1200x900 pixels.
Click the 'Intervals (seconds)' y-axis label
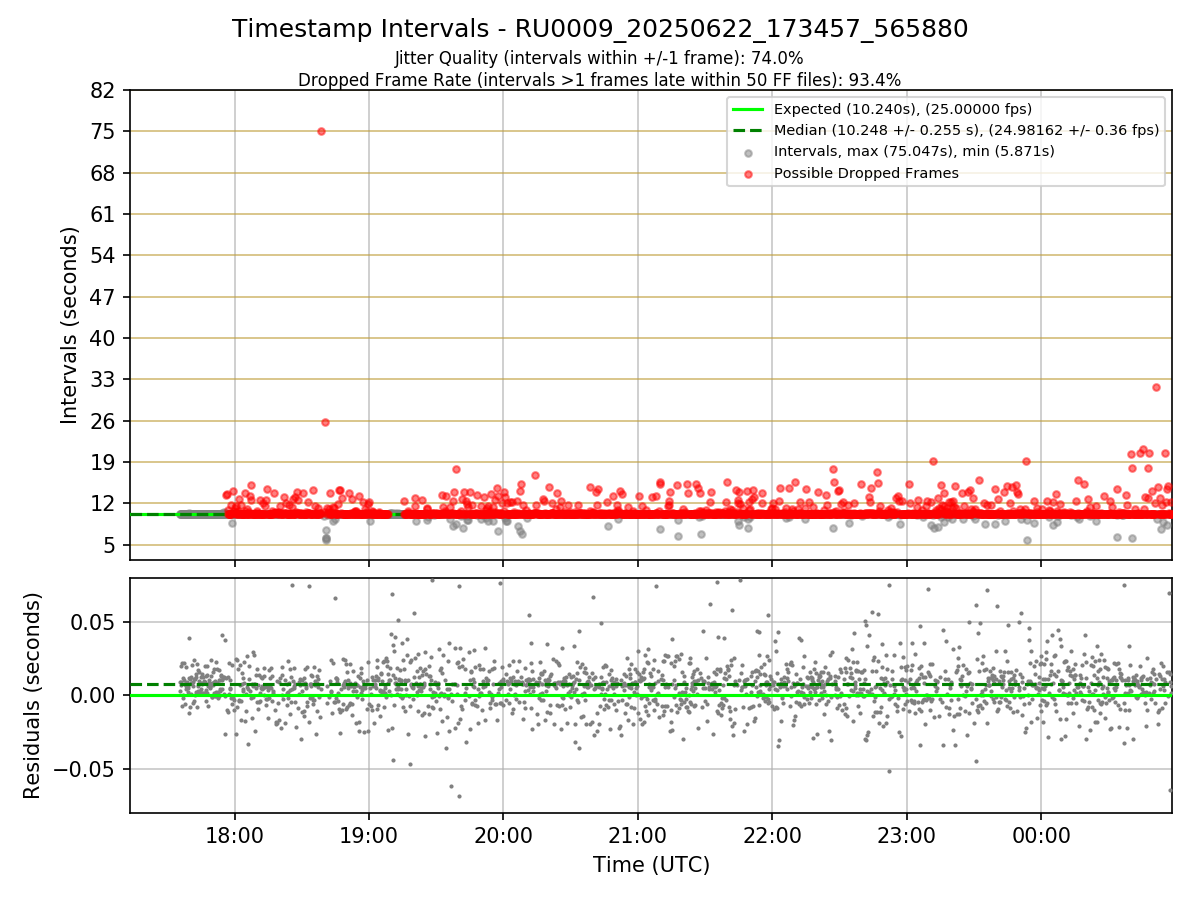pos(69,325)
